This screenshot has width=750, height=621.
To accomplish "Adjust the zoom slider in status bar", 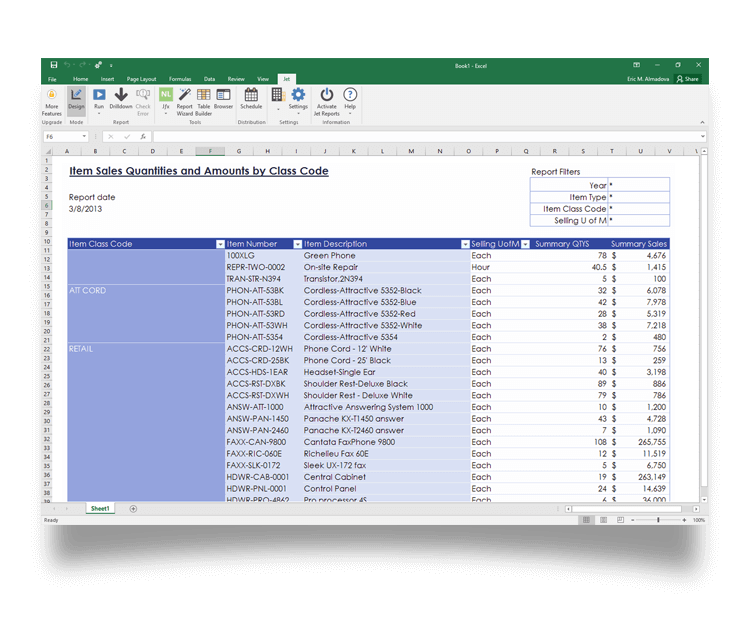I will click(658, 520).
